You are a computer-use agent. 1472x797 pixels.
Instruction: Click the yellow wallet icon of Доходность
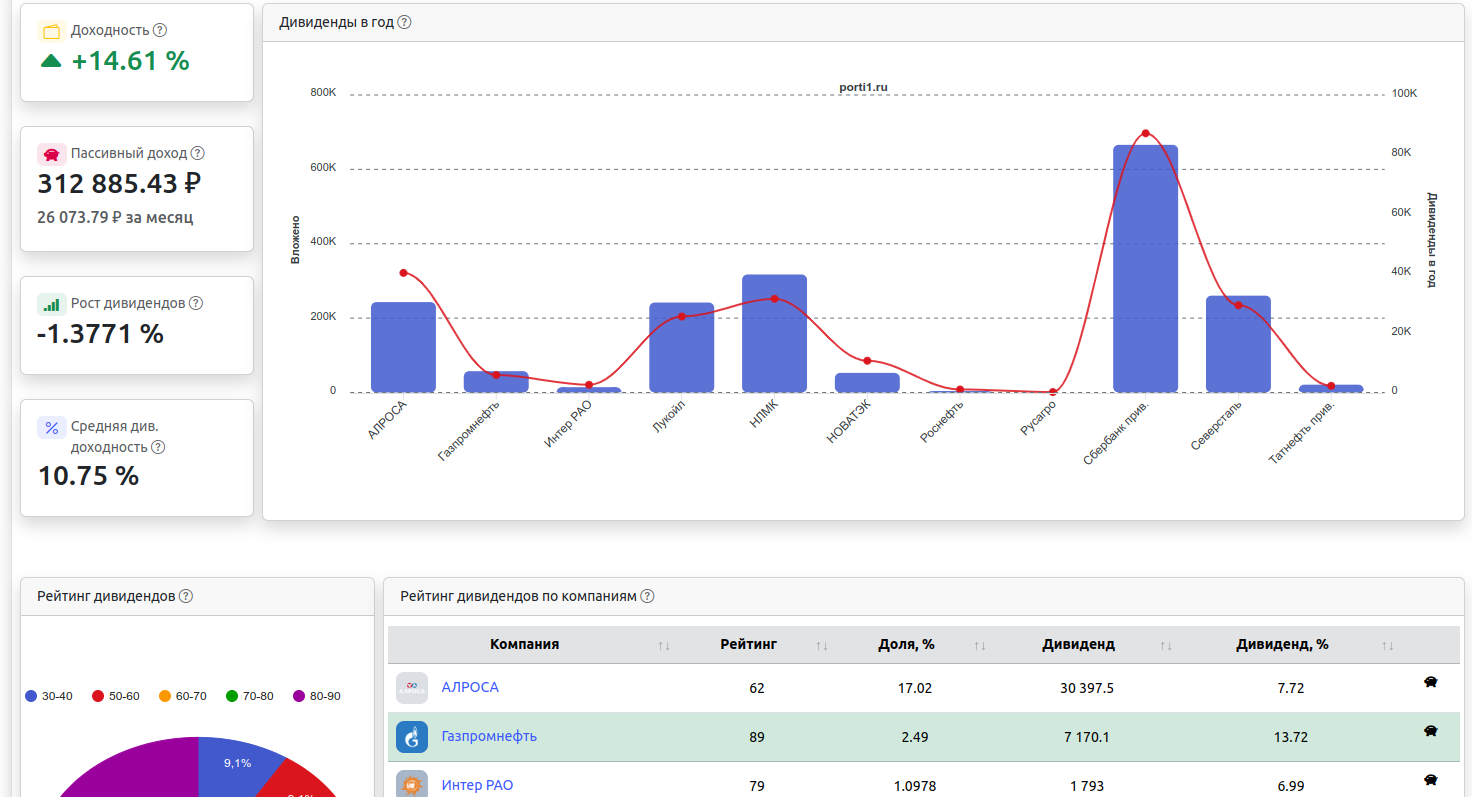(x=52, y=31)
